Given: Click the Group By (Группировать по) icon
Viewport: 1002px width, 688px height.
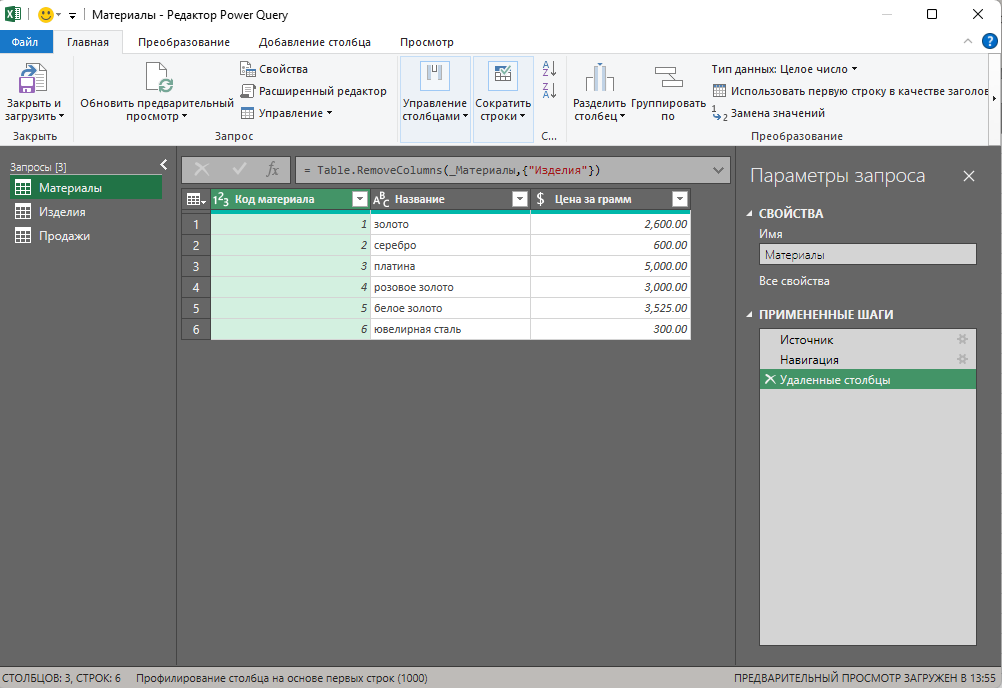Looking at the screenshot, I should pos(668,78).
